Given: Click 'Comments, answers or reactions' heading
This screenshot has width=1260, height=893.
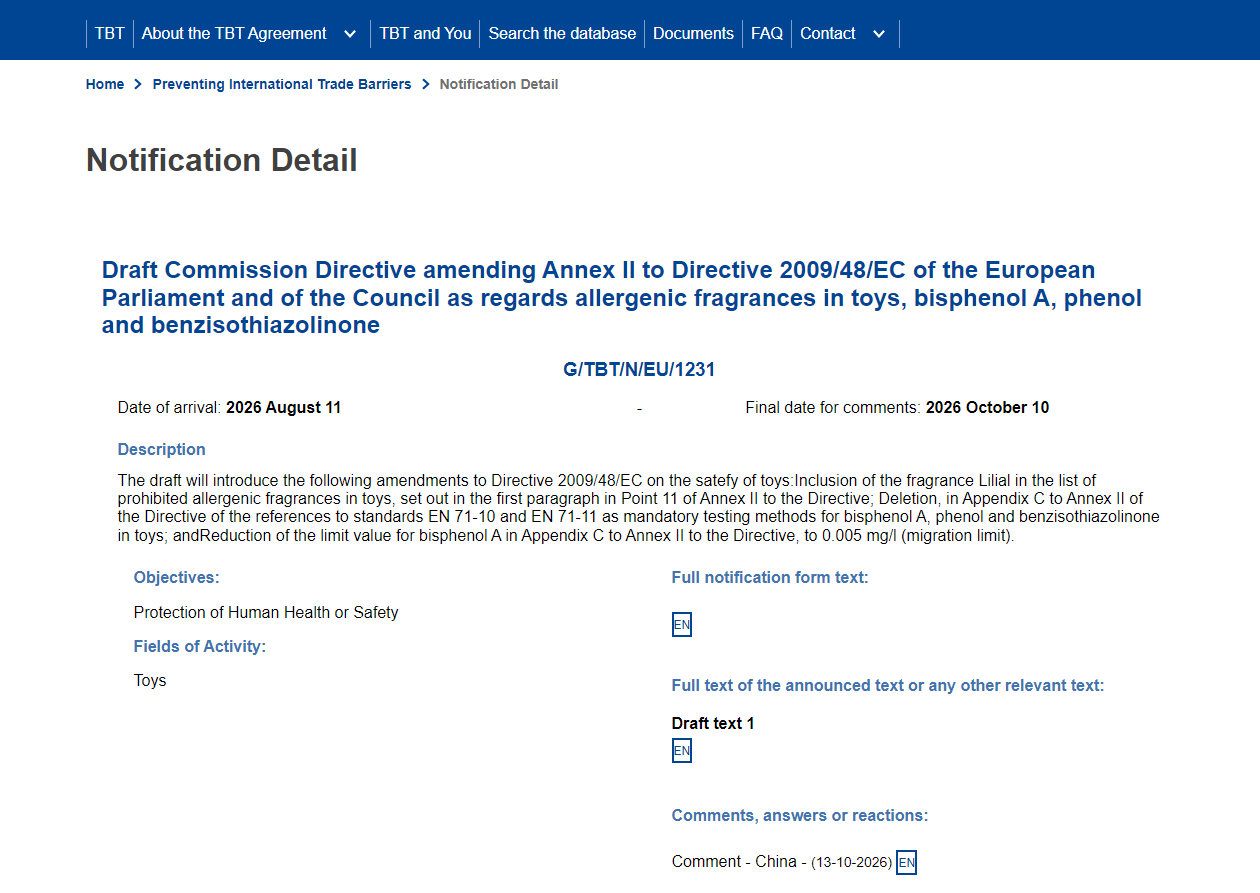Looking at the screenshot, I should (800, 816).
